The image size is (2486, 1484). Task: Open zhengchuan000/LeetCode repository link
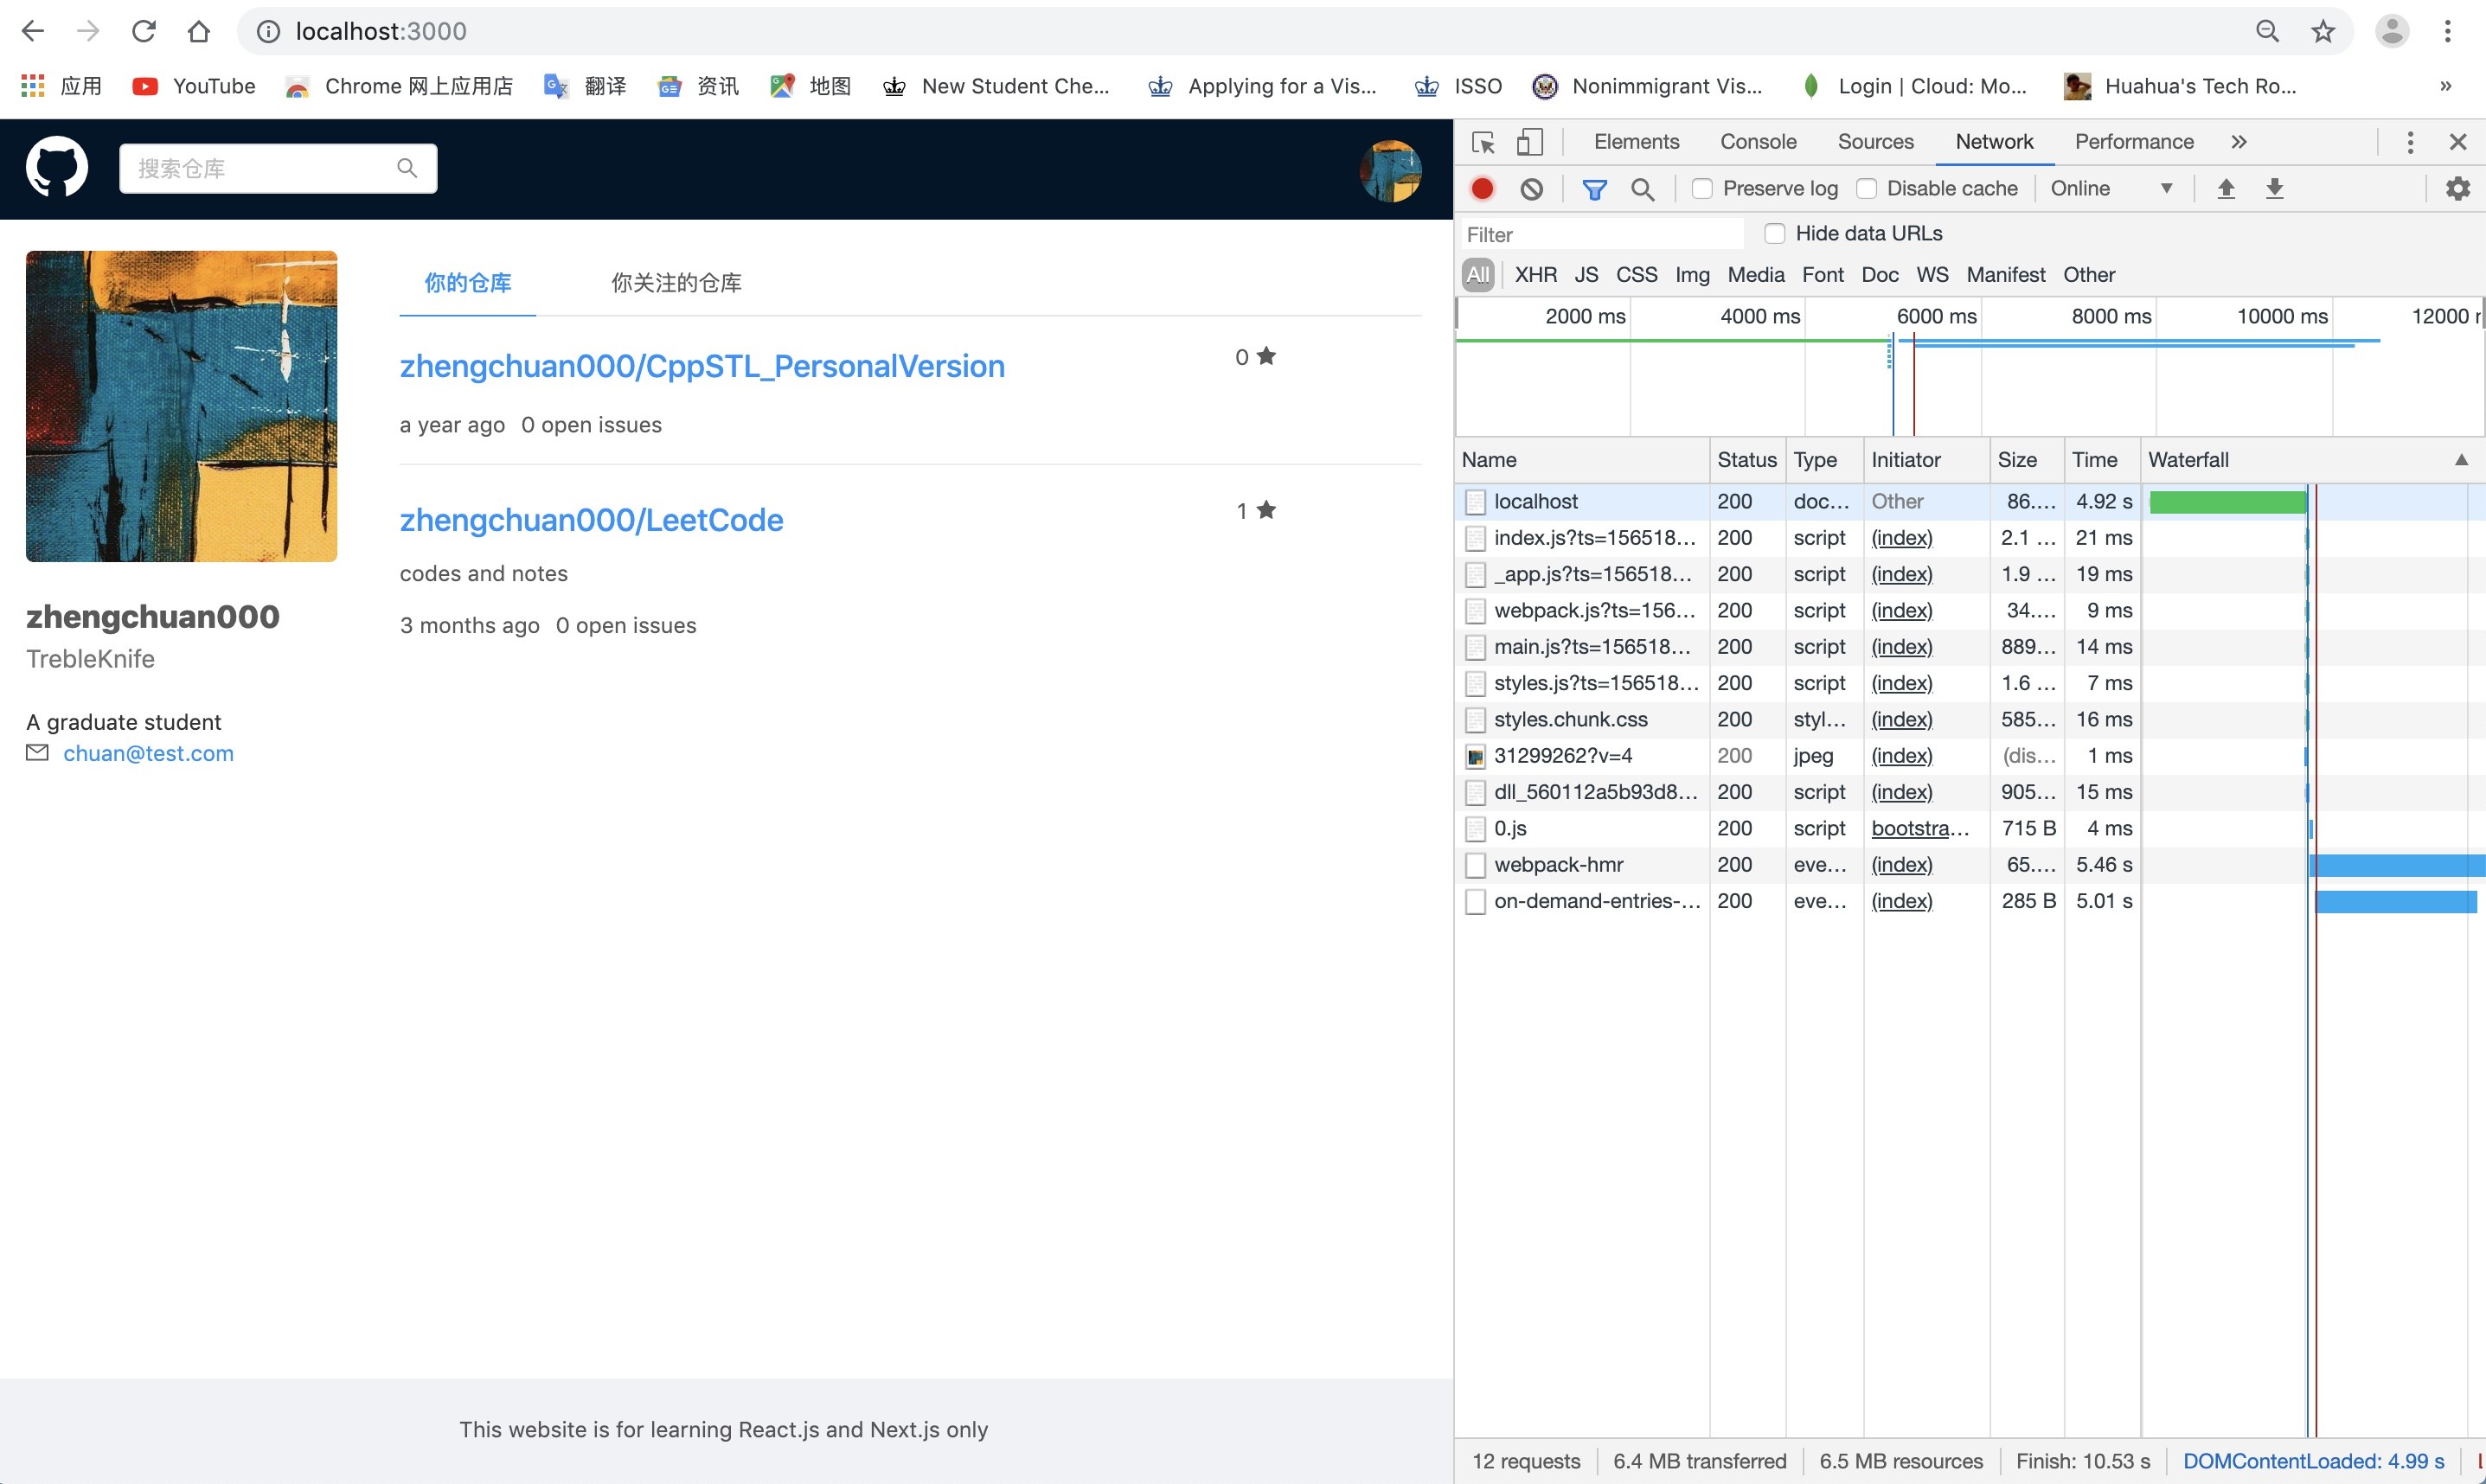591,520
